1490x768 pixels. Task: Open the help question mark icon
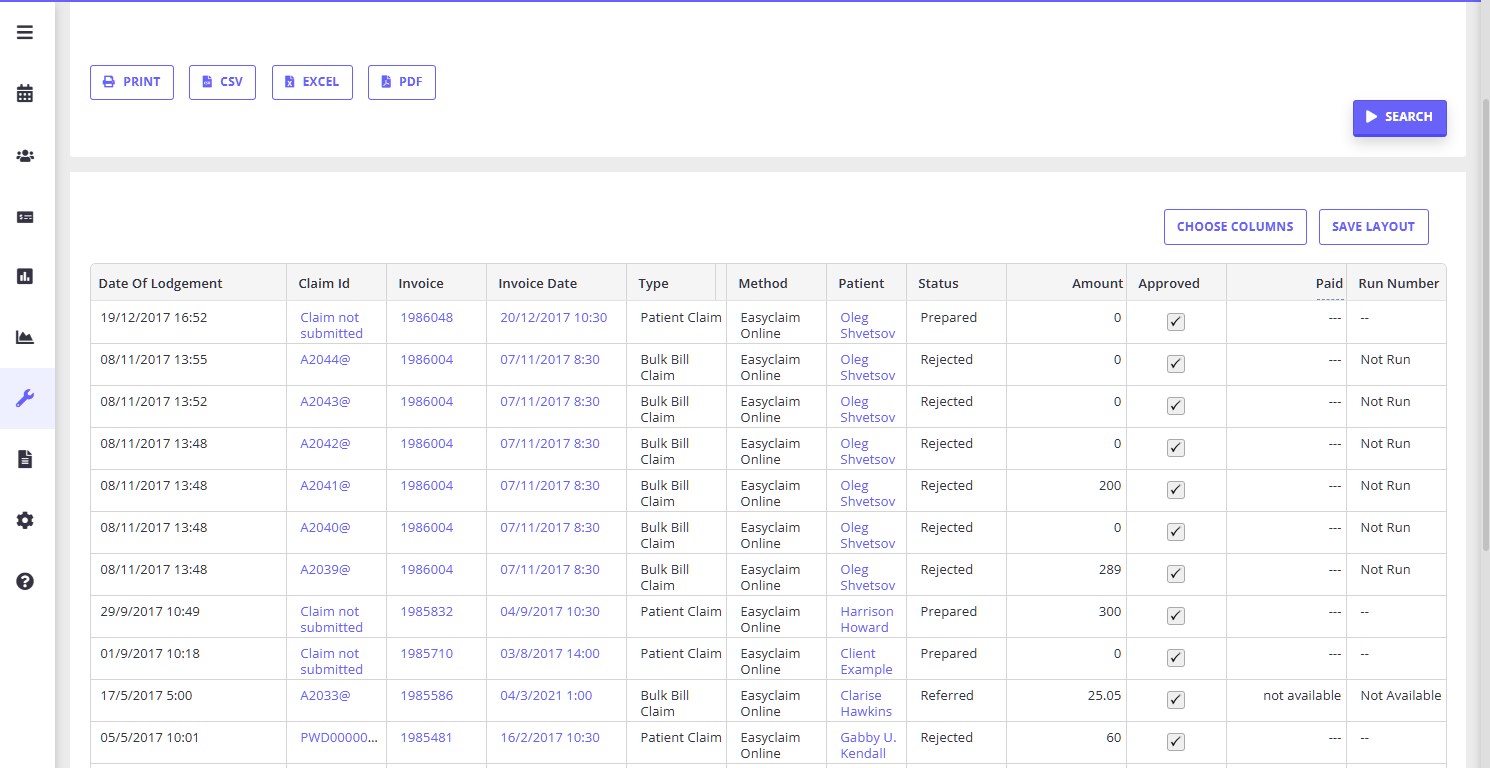pyautogui.click(x=25, y=581)
